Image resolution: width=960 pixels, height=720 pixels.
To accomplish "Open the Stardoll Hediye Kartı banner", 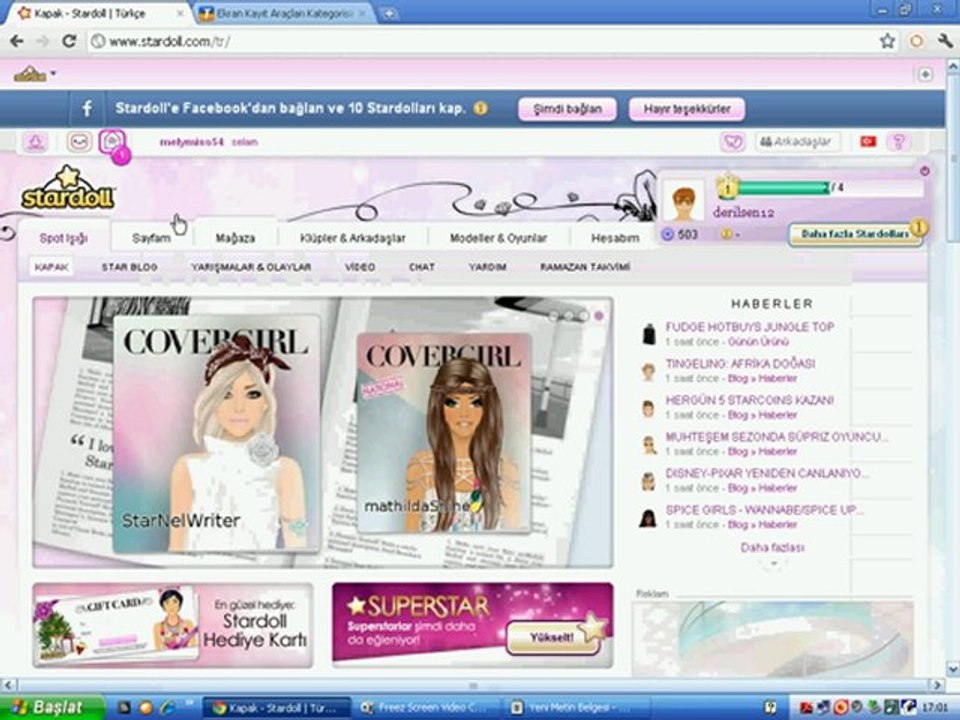I will 173,625.
